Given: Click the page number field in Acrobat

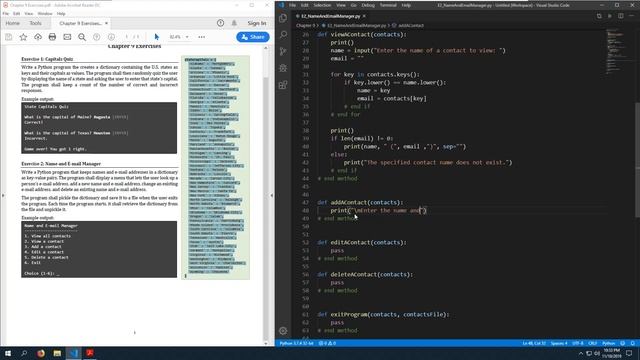Looking at the screenshot, I should click(x=127, y=37).
